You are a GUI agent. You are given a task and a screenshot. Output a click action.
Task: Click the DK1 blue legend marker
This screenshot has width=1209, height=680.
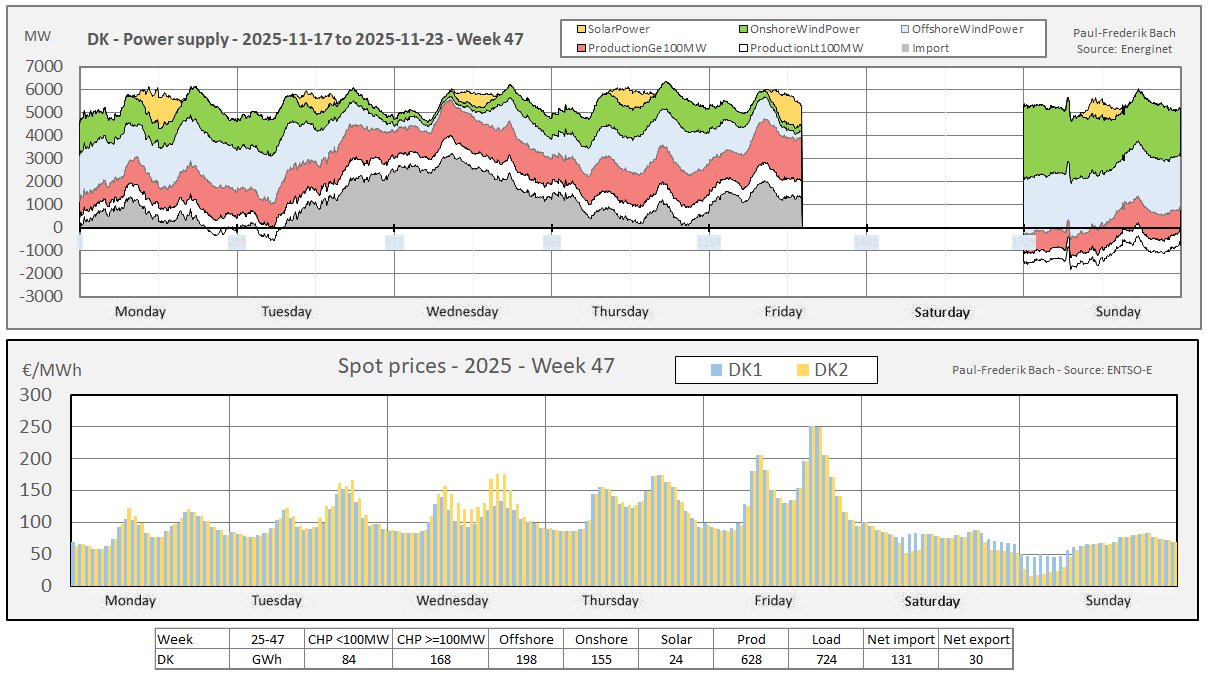(713, 370)
